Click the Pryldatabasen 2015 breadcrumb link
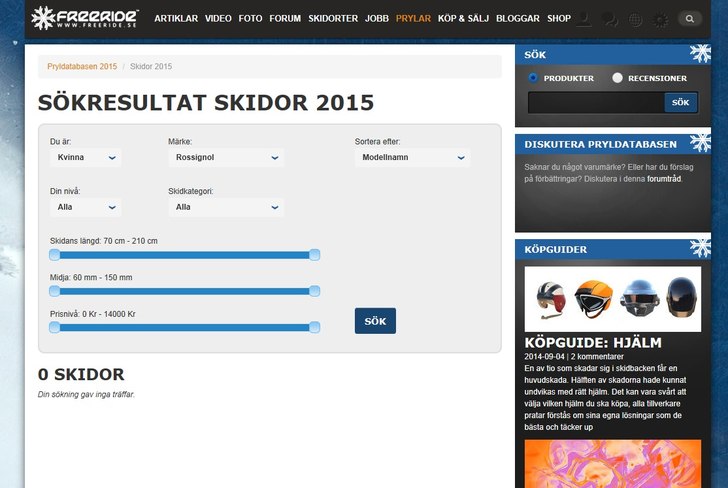 (x=82, y=66)
